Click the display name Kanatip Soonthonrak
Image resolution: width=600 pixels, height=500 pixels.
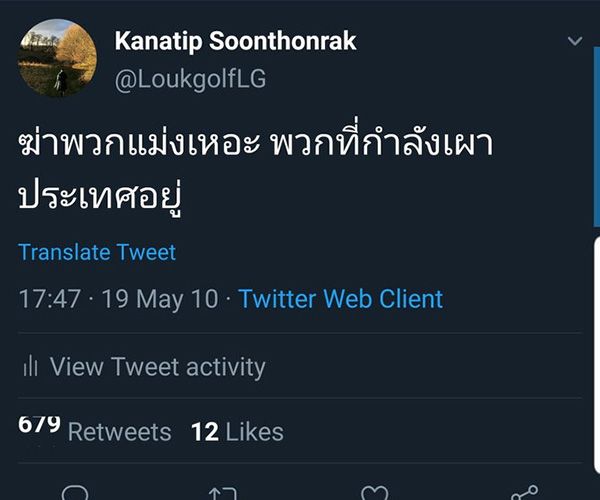point(235,41)
